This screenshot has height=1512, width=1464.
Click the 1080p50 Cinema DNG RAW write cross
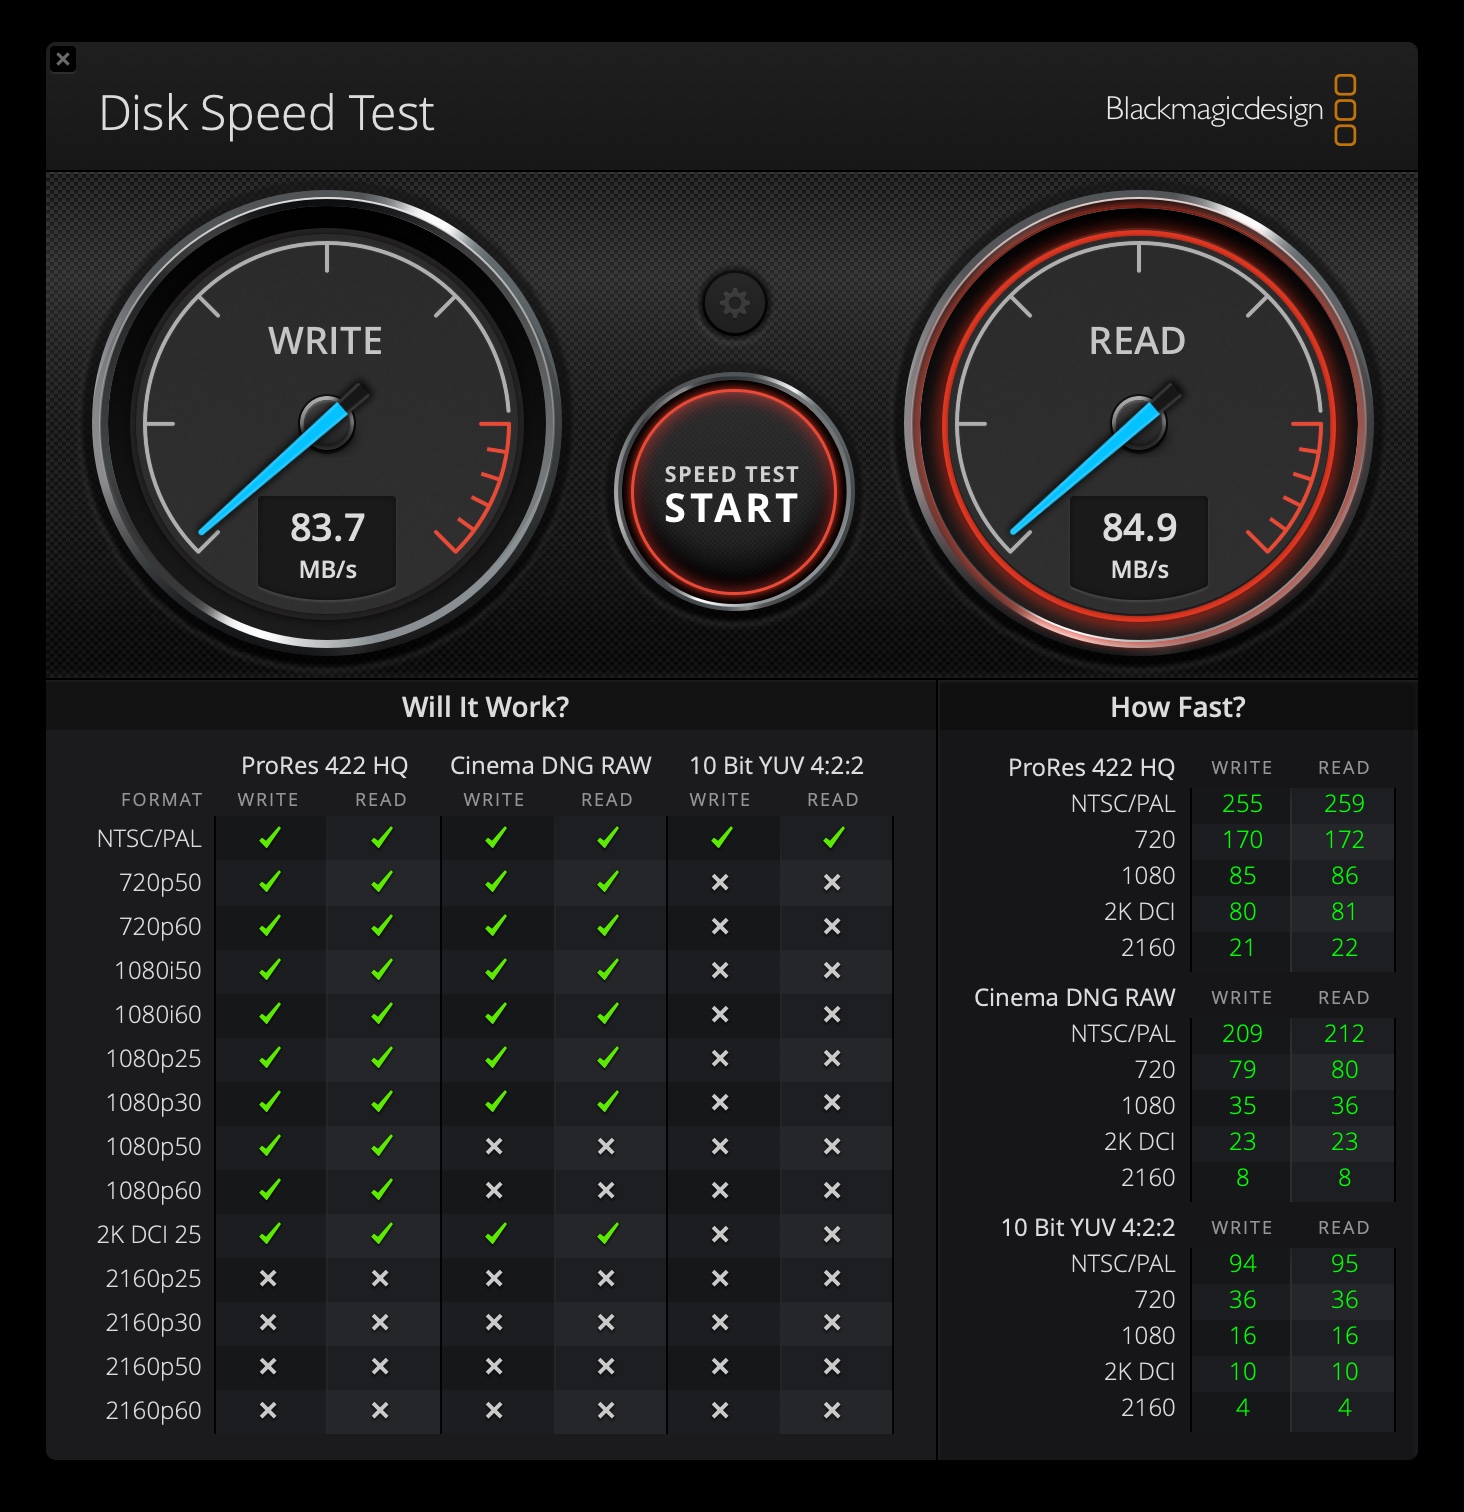(494, 1146)
